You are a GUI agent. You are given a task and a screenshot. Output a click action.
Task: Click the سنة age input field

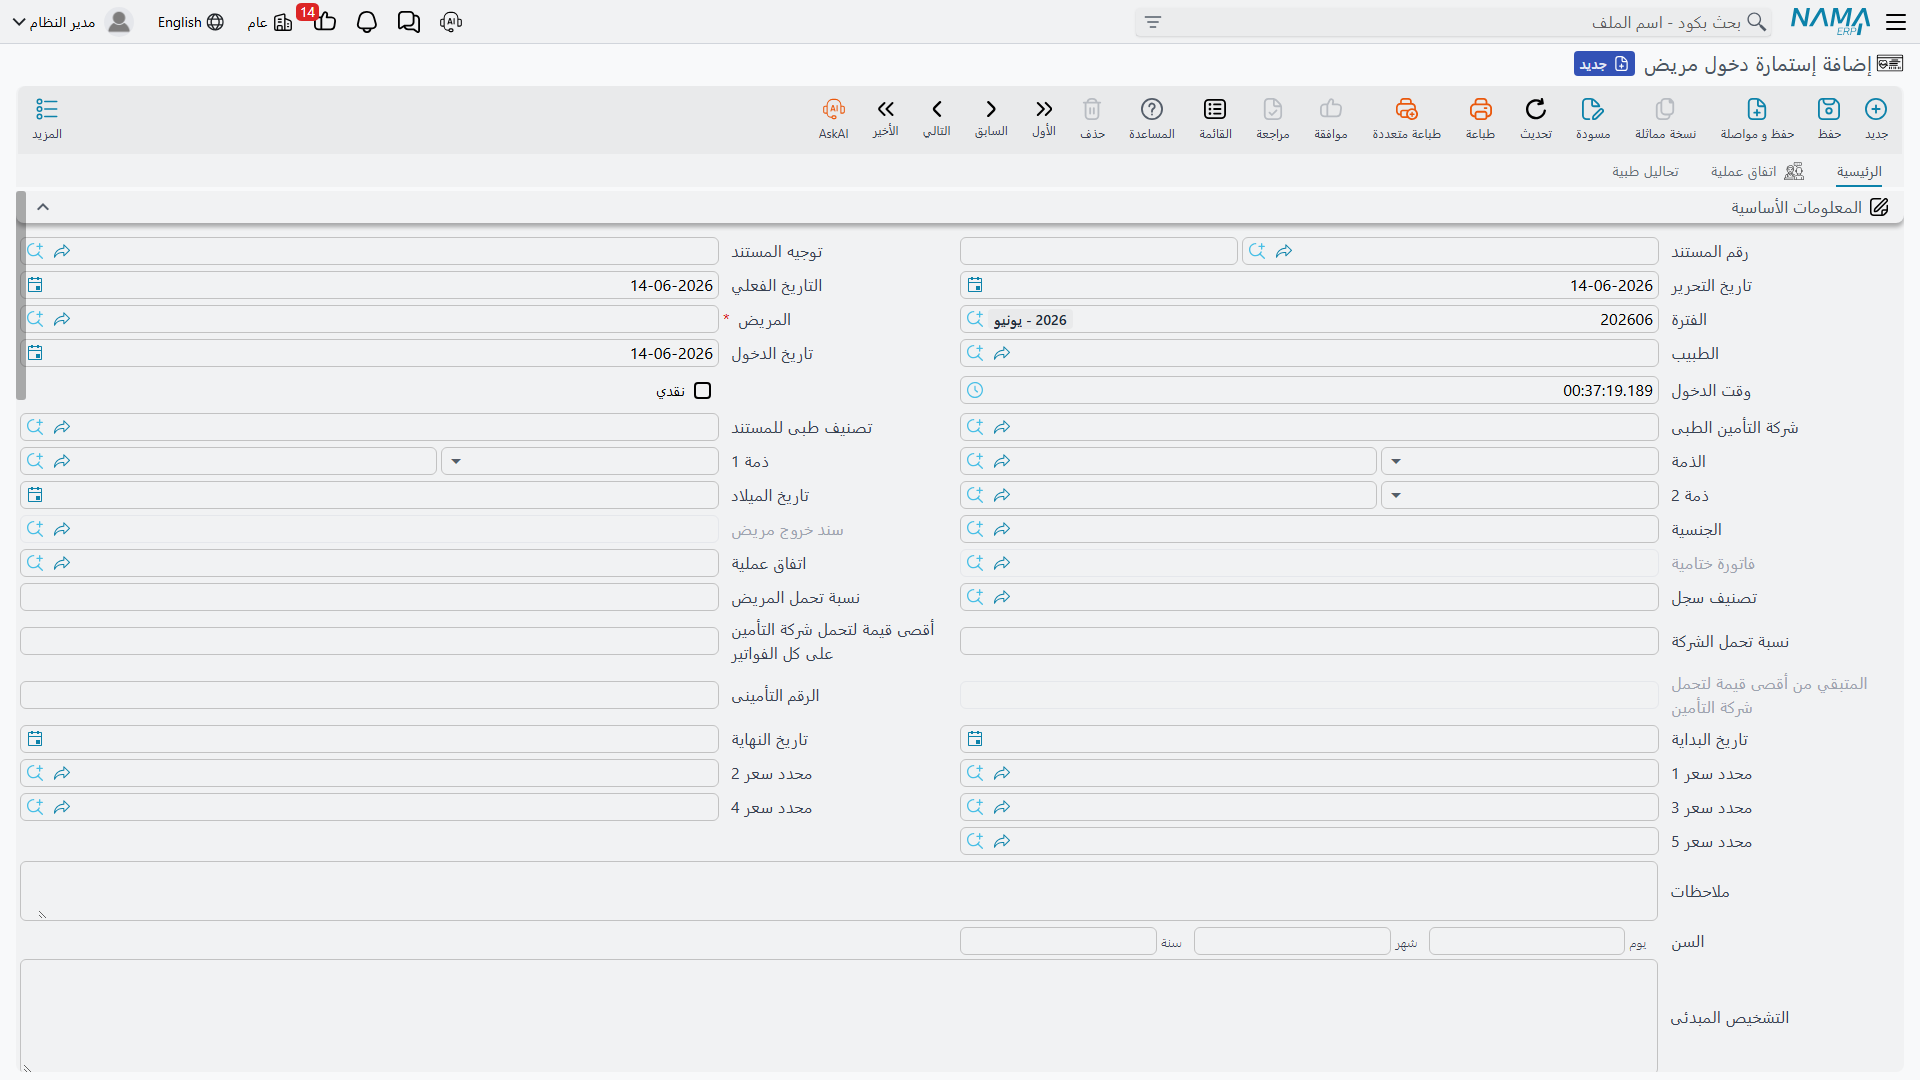pyautogui.click(x=1058, y=941)
